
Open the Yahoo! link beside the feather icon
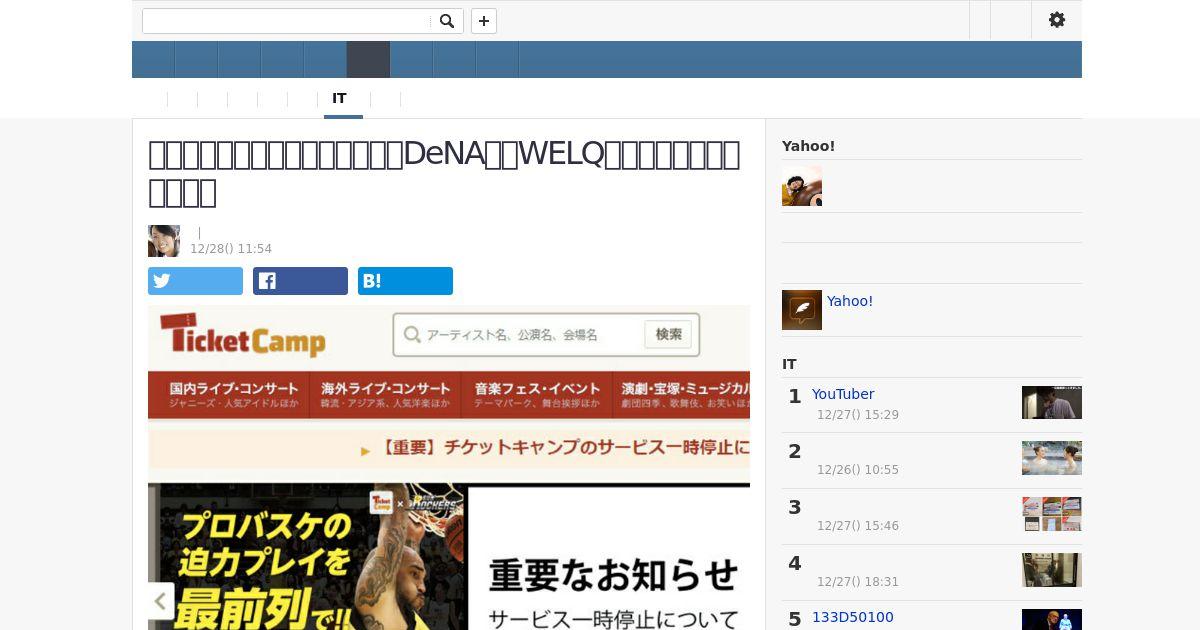(850, 301)
